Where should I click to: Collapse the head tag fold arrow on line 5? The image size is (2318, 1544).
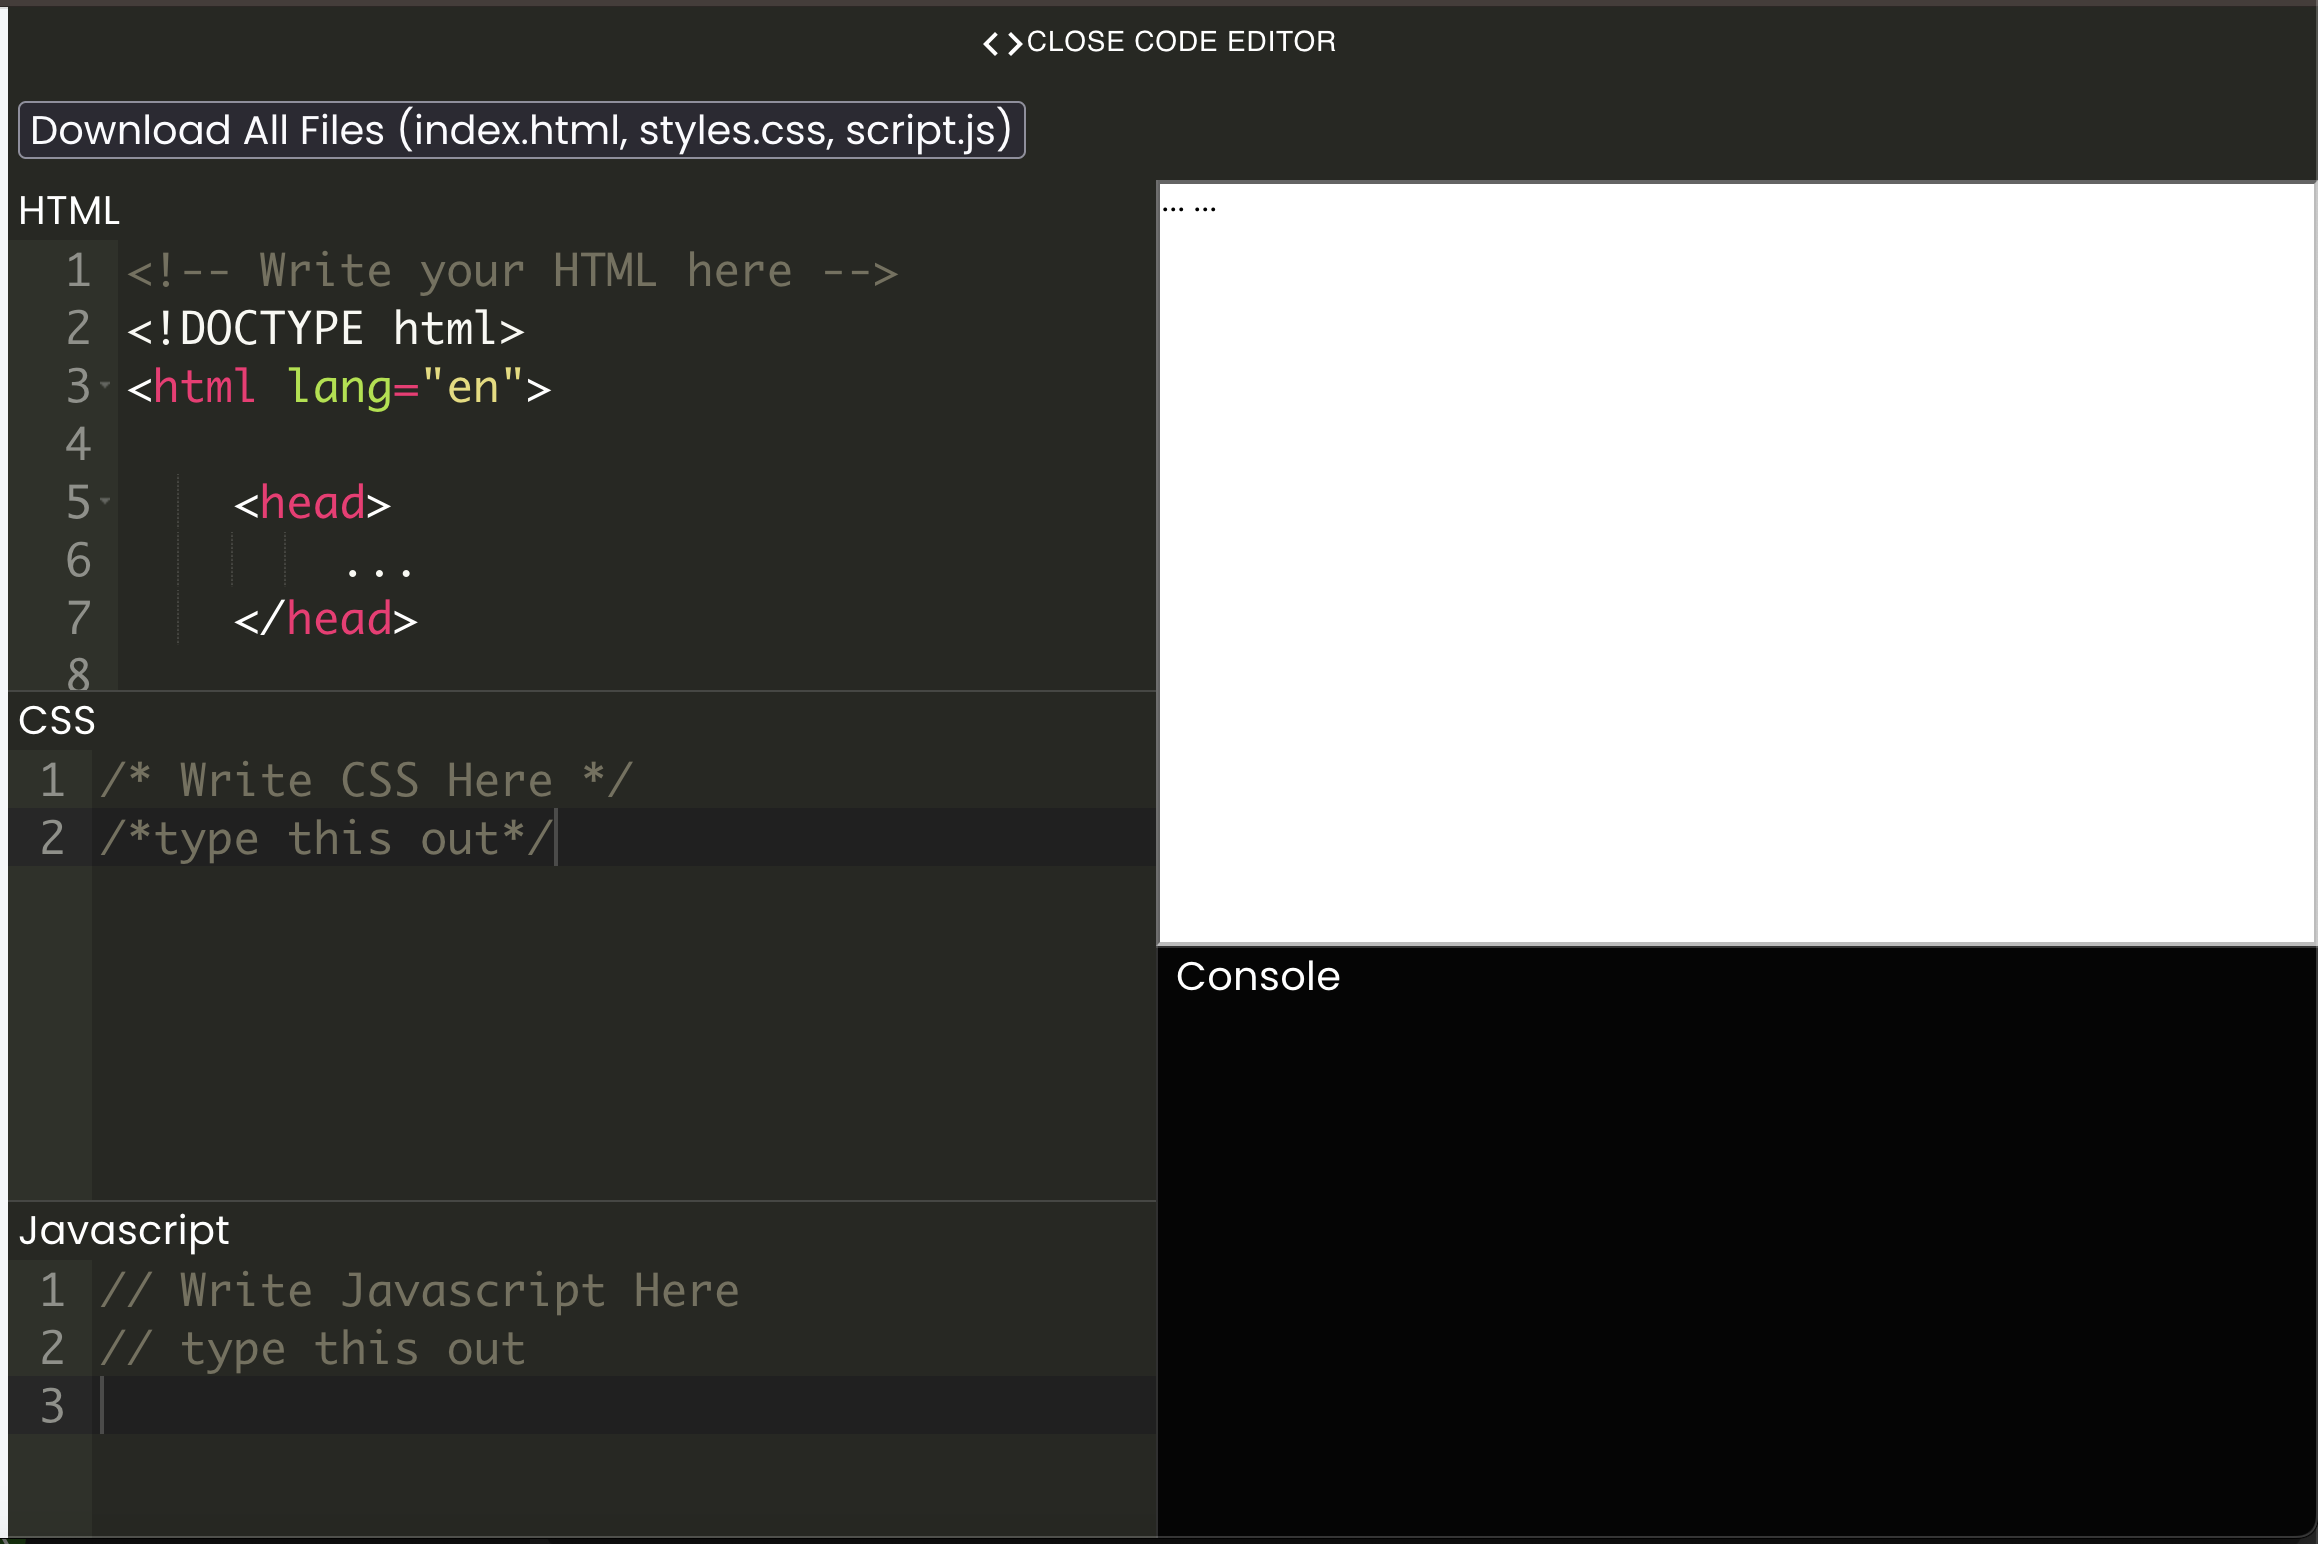pyautogui.click(x=105, y=502)
